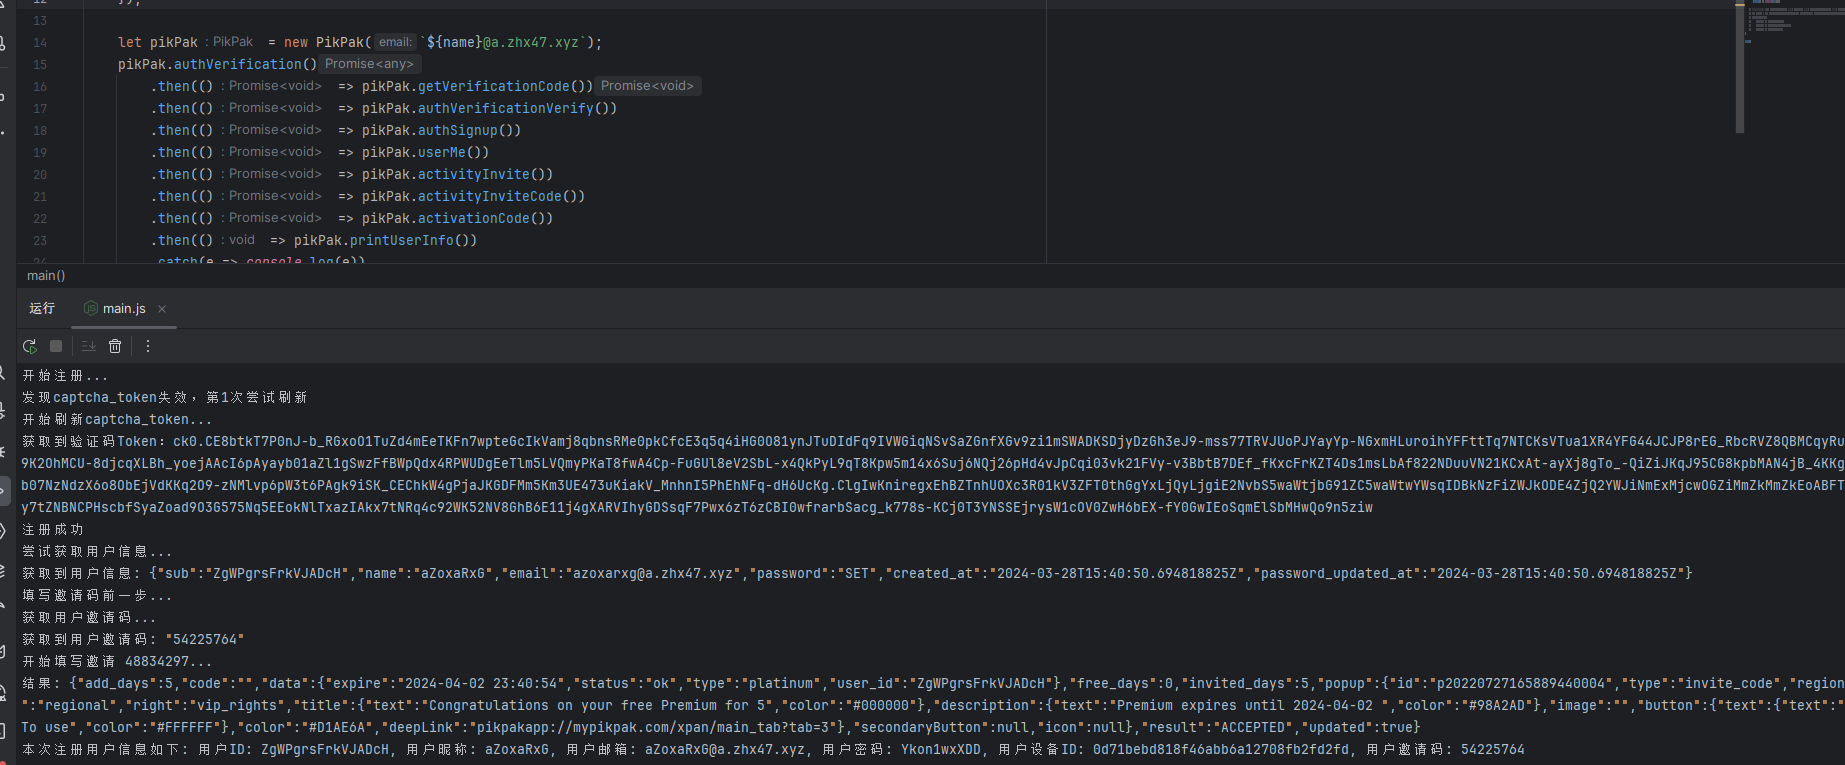This screenshot has height=765, width=1845.
Task: Click line number 19 in the gutter
Action: tap(40, 152)
